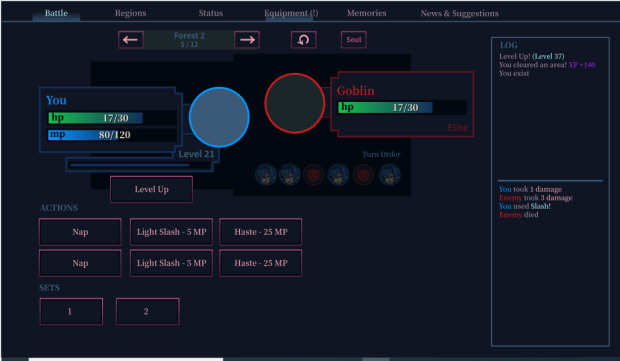Click second player portrait in turn order
This screenshot has height=361, width=620.
290,174
